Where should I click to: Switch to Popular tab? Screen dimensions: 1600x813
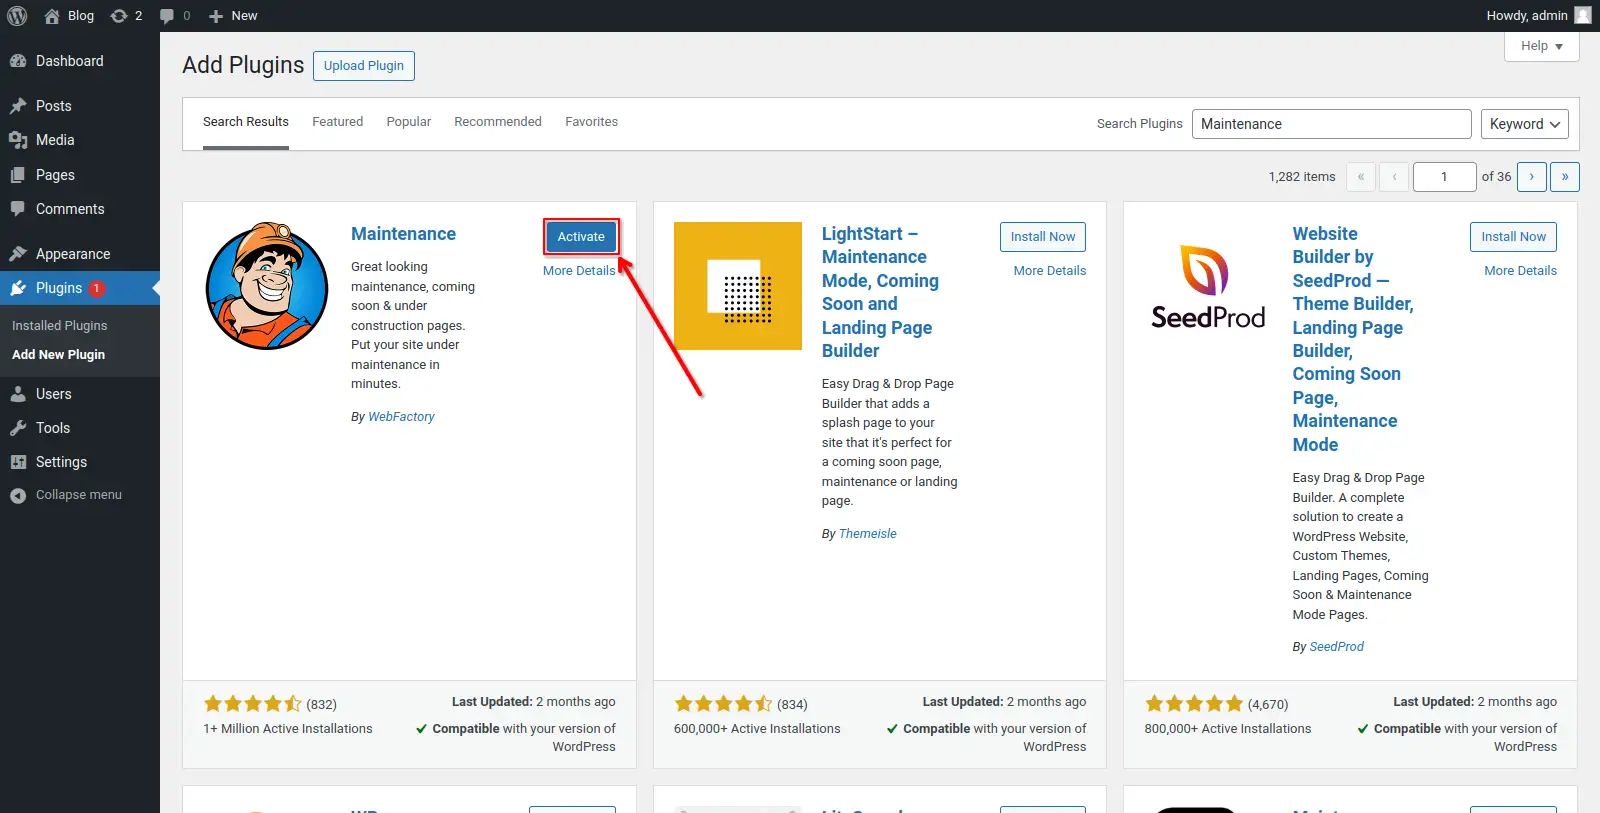[x=409, y=122]
